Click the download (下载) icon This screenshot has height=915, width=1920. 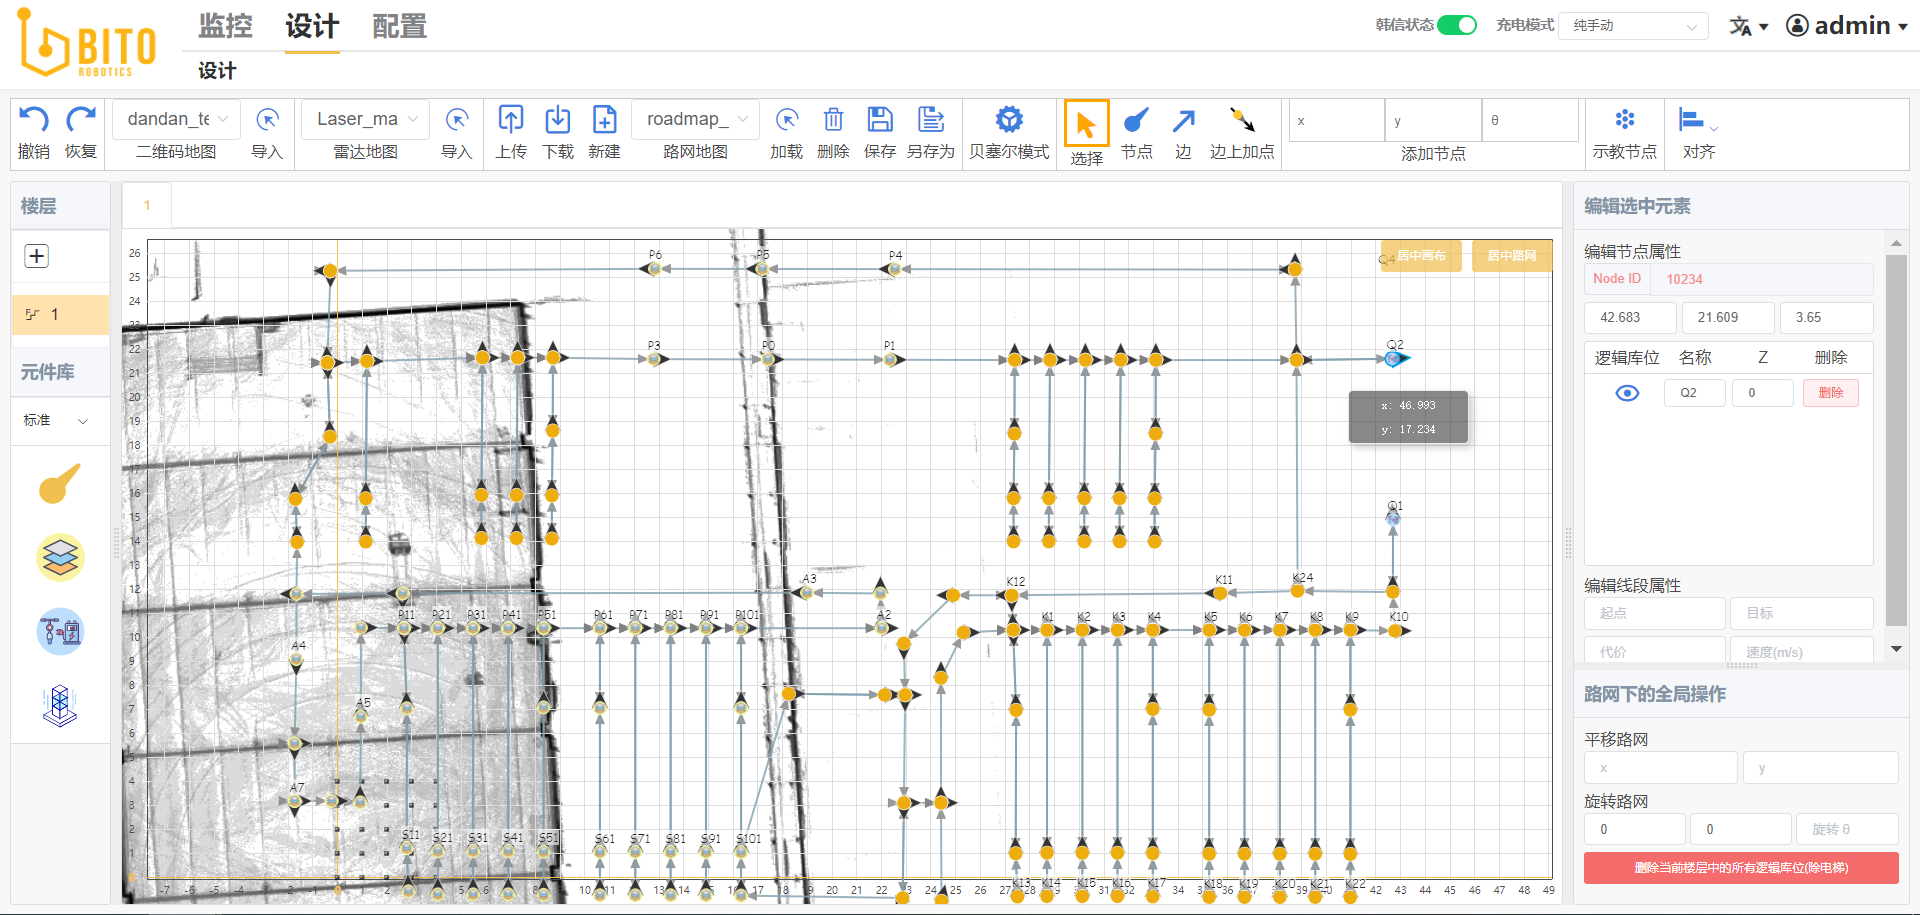click(x=558, y=120)
